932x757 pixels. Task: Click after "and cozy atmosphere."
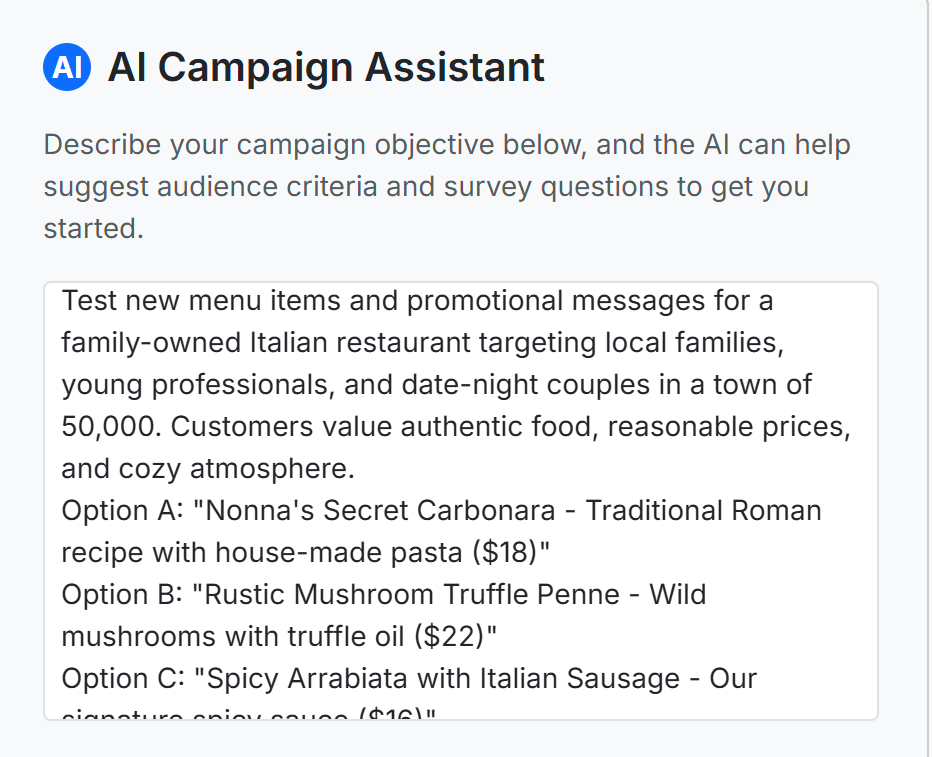[356, 469]
